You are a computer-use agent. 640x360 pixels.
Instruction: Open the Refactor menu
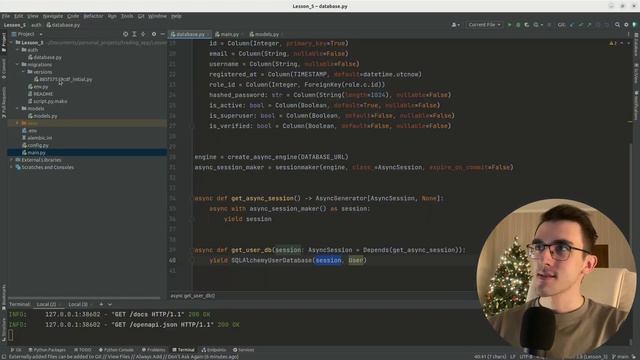pos(93,16)
